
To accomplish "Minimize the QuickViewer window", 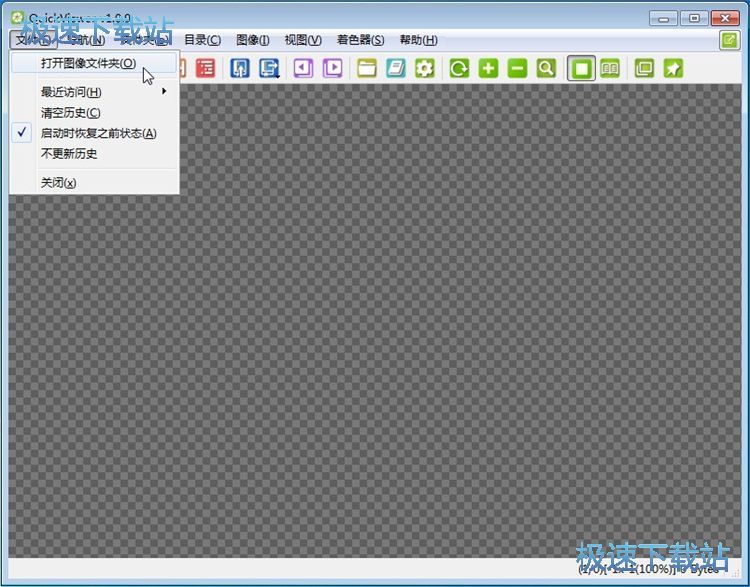I will tap(663, 18).
